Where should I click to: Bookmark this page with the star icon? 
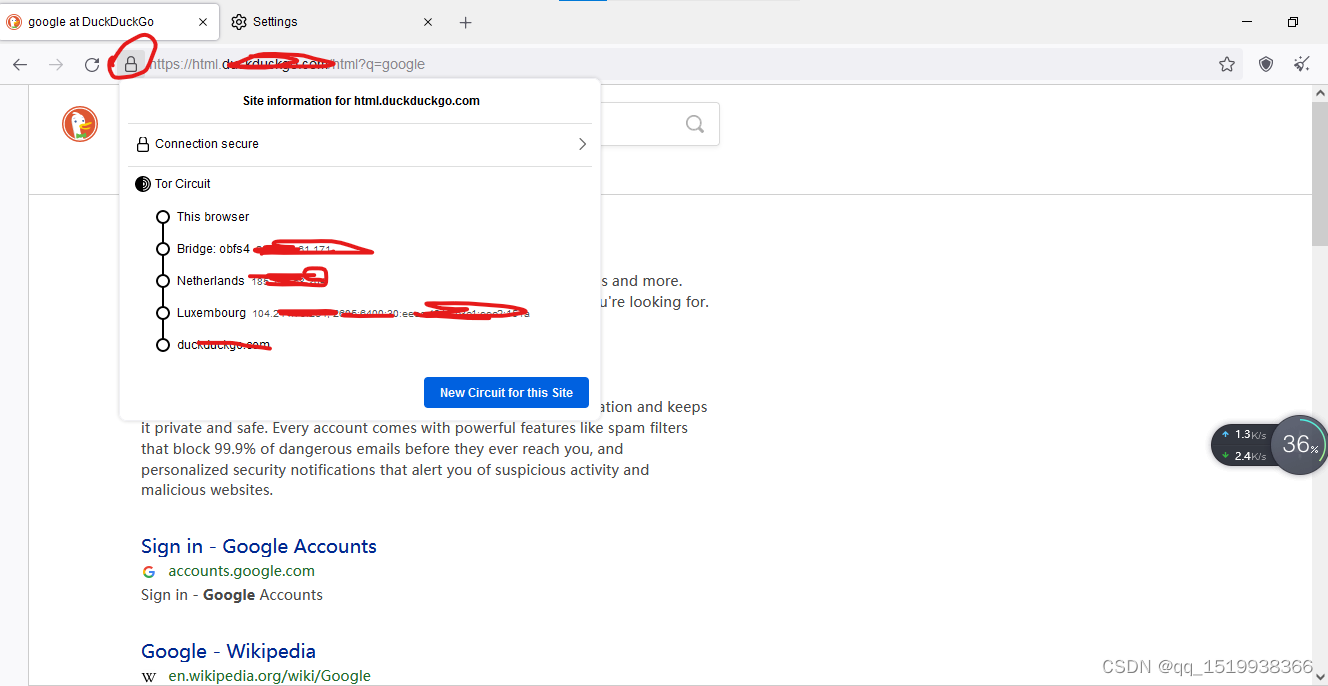[x=1227, y=64]
